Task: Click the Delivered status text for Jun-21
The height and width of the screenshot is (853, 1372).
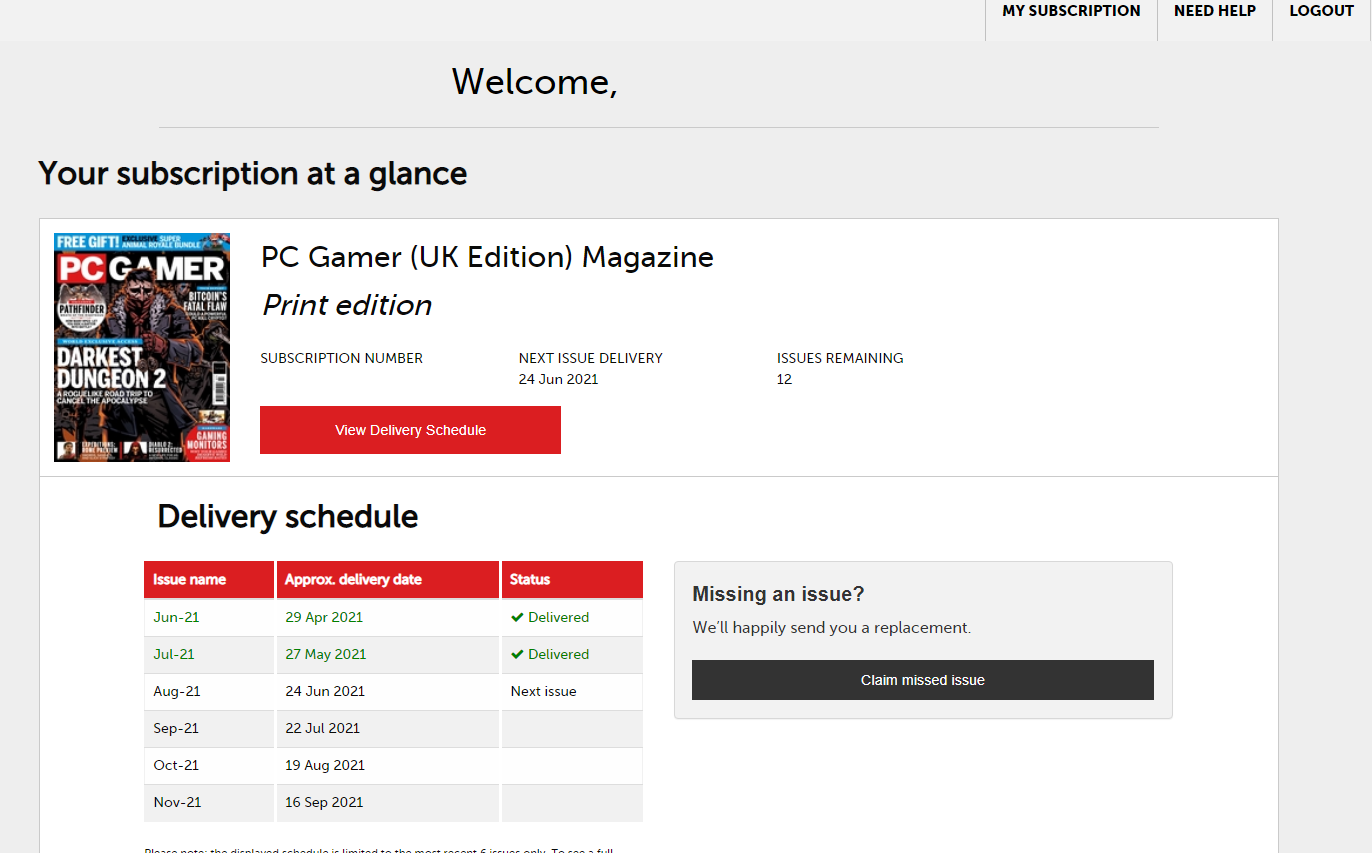Action: (x=558, y=617)
